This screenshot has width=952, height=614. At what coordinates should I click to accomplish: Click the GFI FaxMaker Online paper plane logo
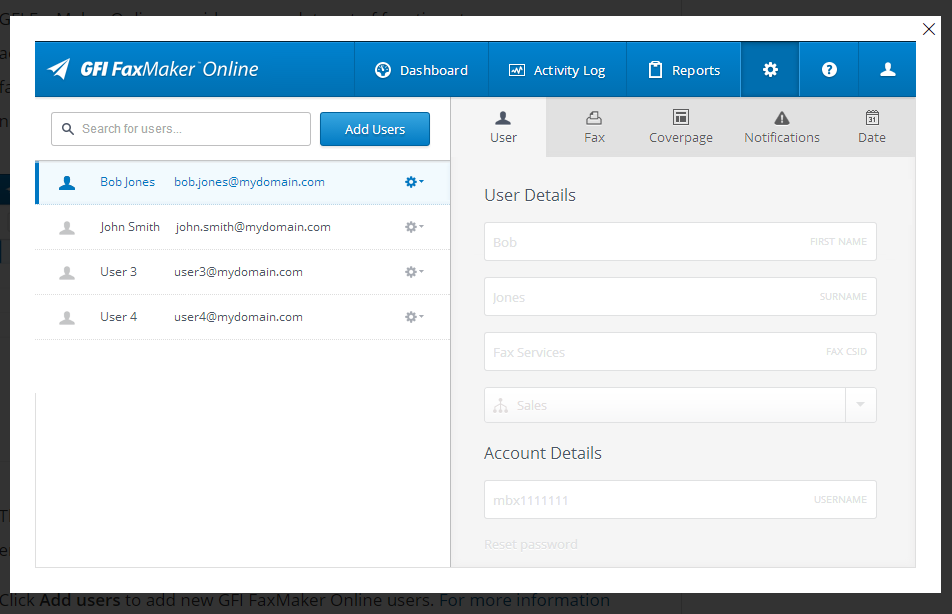pyautogui.click(x=59, y=69)
